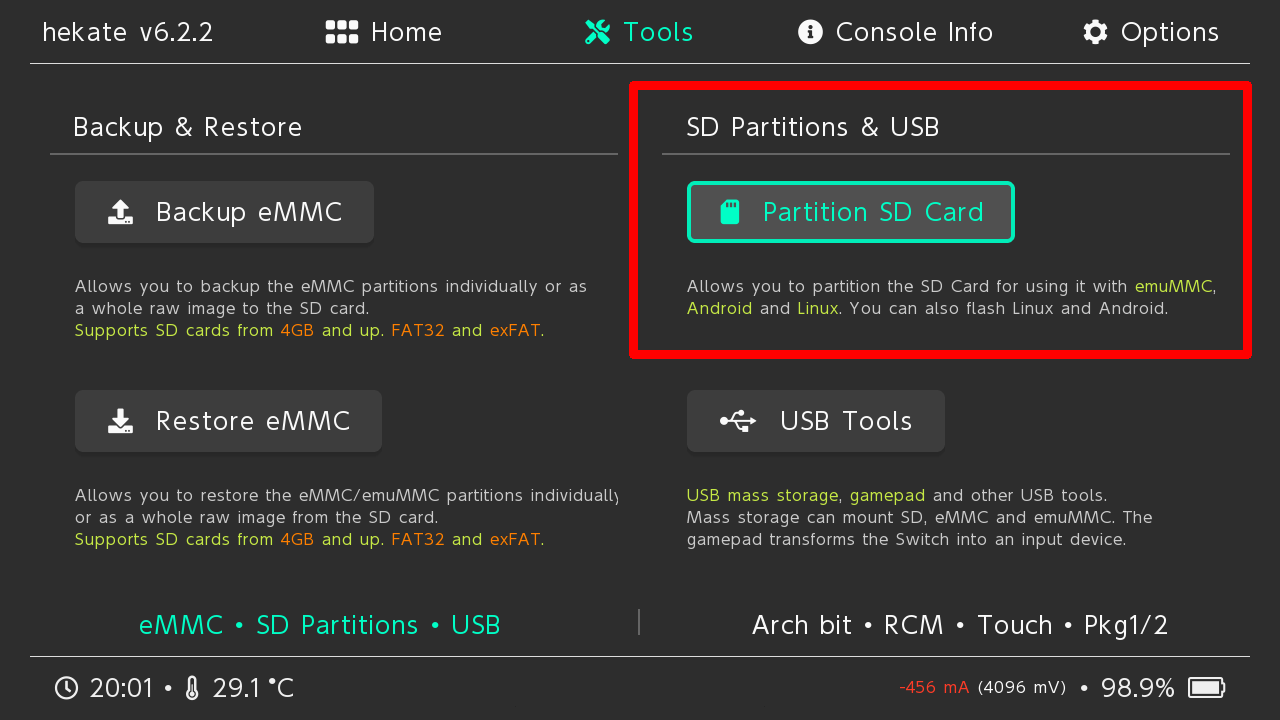The image size is (1280, 720).
Task: Switch to eMMC • SD Partitions • USB page
Action: (x=320, y=625)
